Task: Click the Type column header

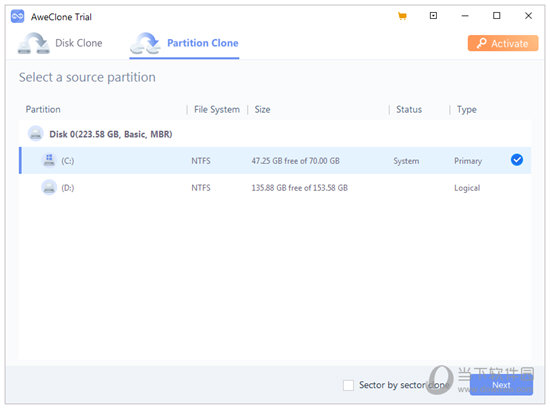Action: pyautogui.click(x=467, y=109)
